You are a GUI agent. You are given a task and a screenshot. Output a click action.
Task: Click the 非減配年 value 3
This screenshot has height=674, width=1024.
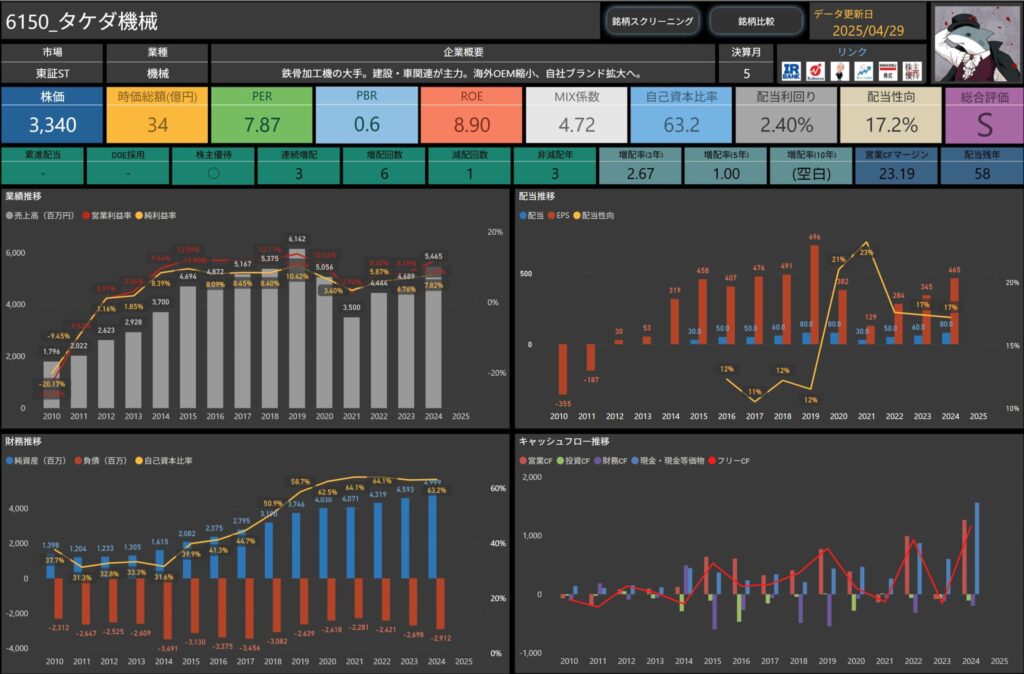[554, 174]
